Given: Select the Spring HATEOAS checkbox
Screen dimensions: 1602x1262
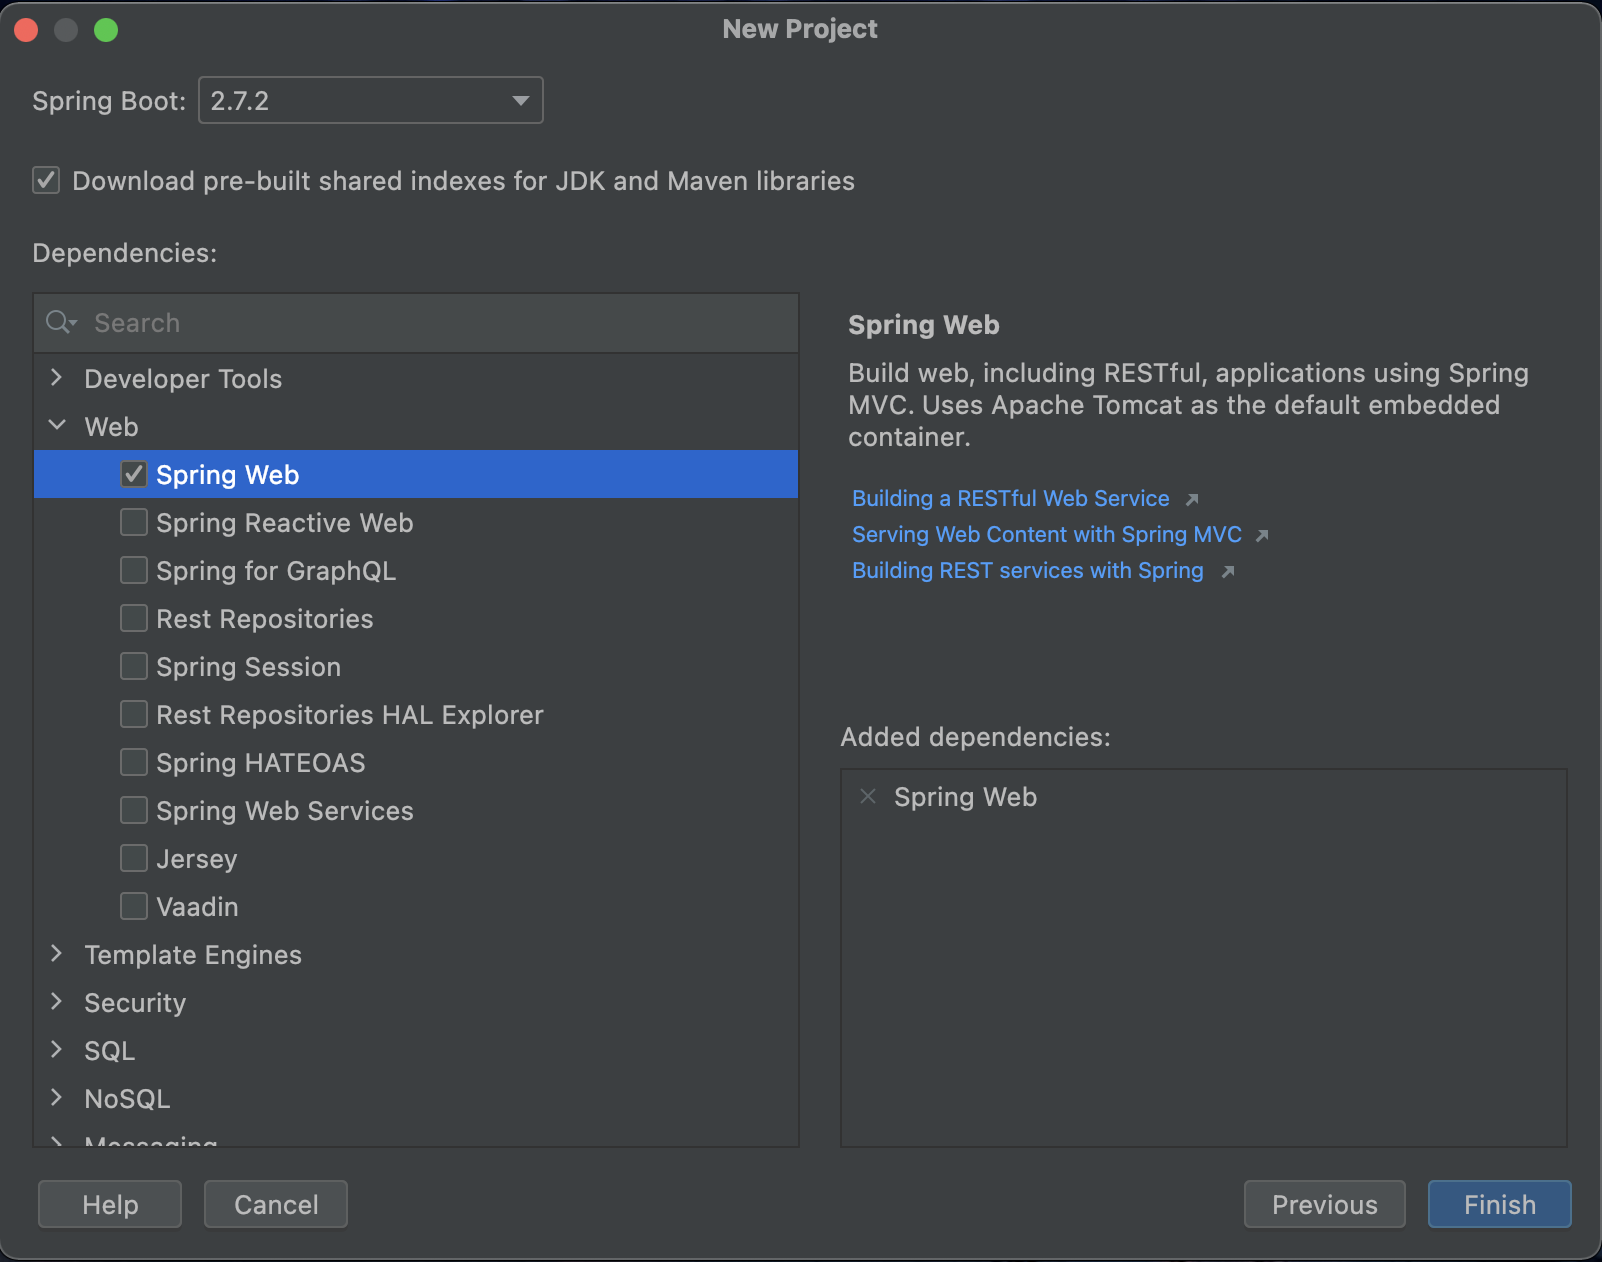Looking at the screenshot, I should click(x=134, y=762).
